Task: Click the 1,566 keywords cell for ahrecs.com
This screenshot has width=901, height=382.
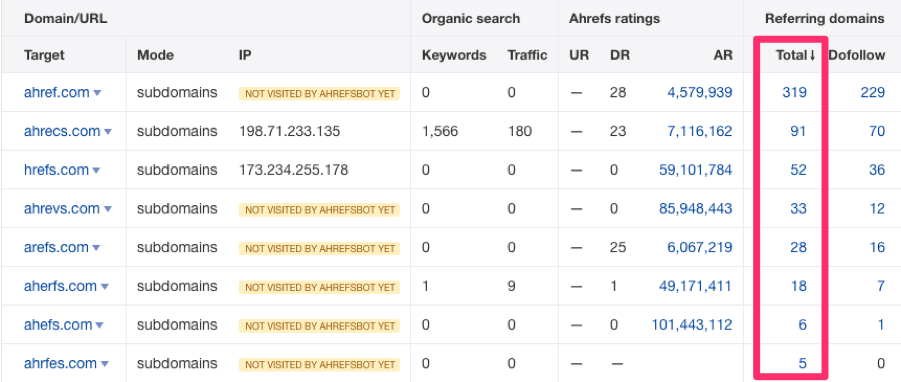Action: coord(440,131)
